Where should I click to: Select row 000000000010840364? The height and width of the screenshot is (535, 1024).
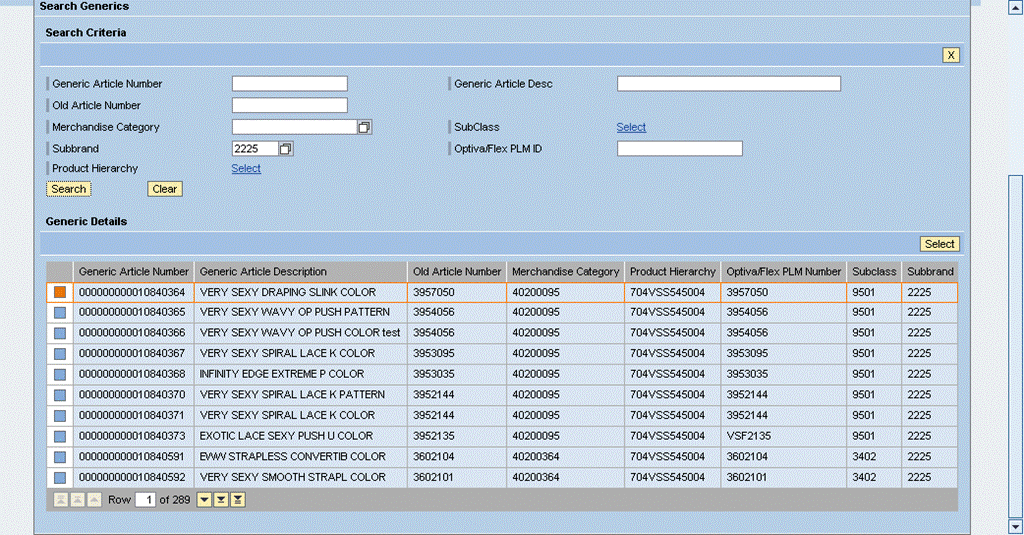[60, 292]
